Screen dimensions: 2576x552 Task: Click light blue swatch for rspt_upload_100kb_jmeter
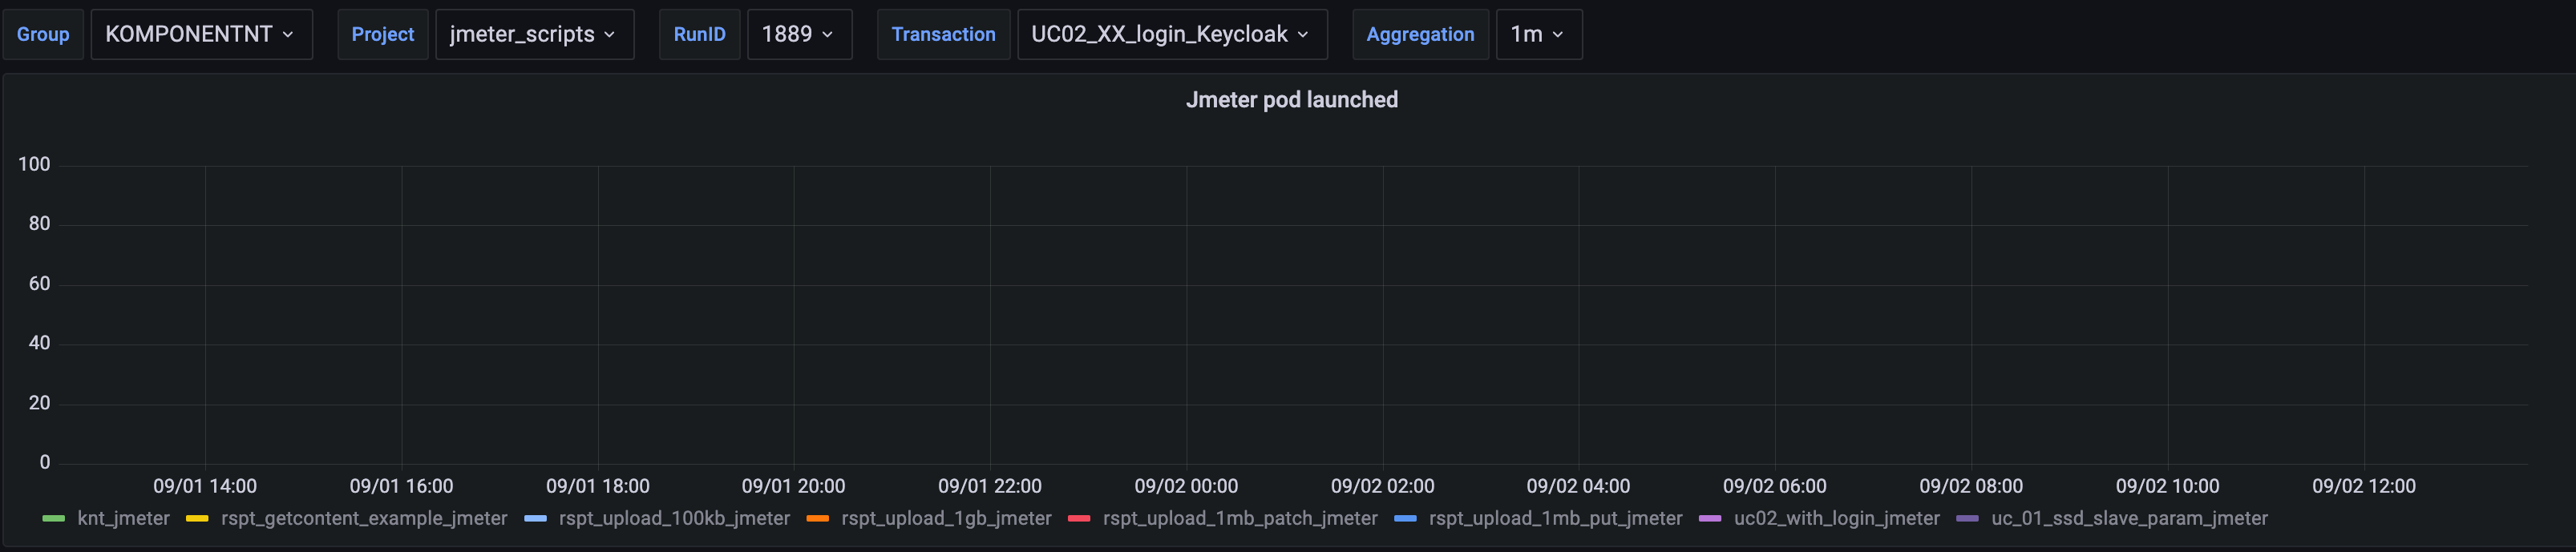point(536,519)
